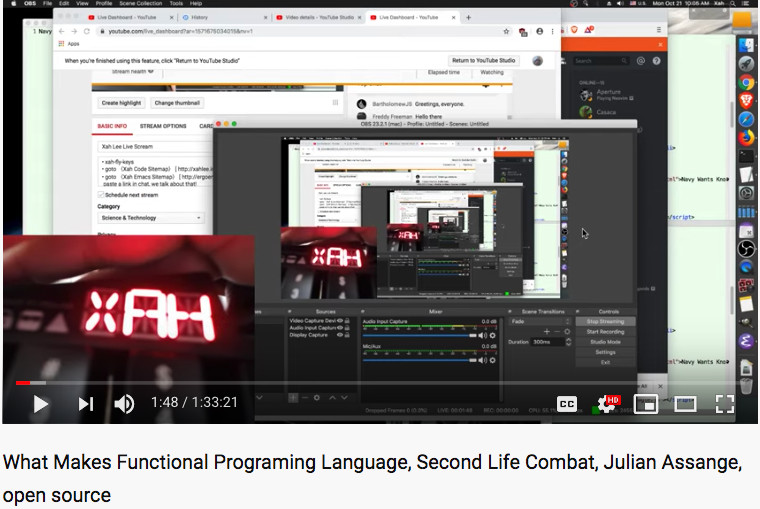Click the Xah Lee Live Scream title field
The width and height of the screenshot is (760, 509).
[155, 146]
